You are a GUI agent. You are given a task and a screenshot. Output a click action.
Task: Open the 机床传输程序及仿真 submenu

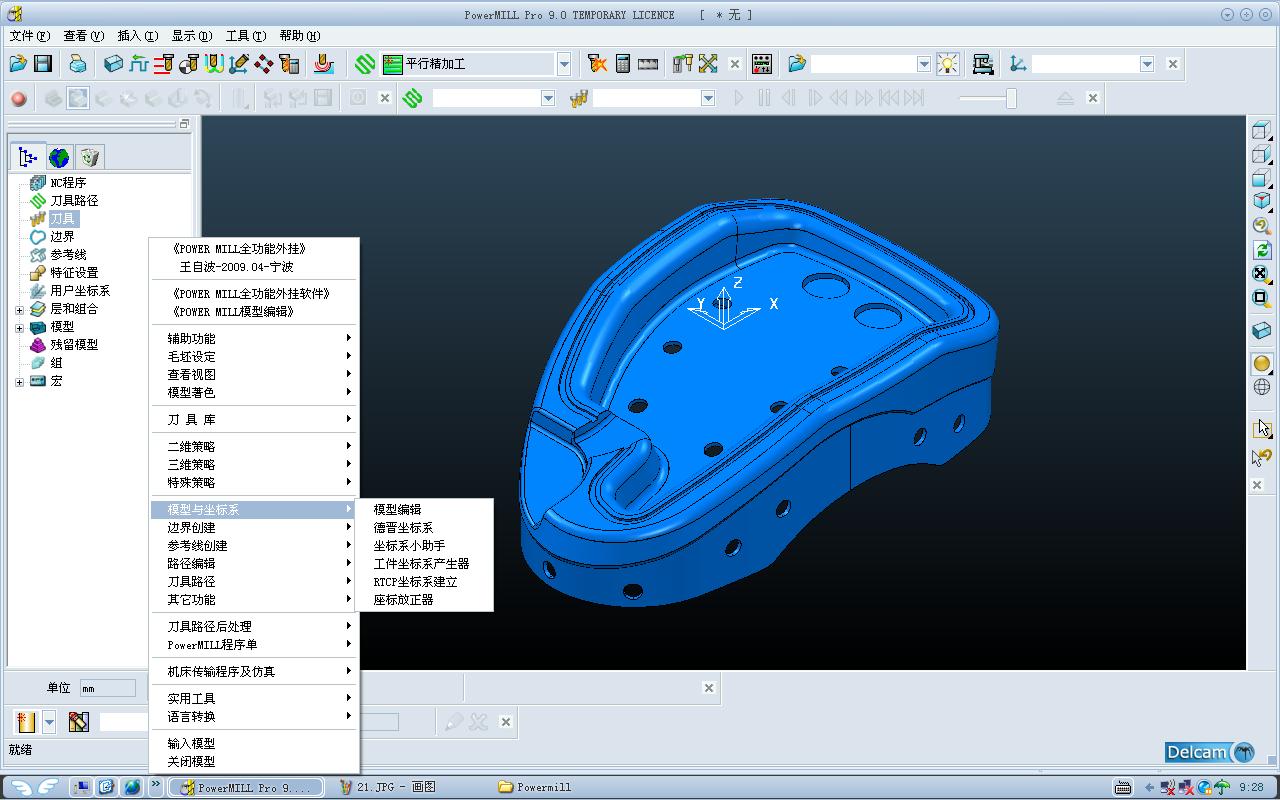(x=254, y=672)
